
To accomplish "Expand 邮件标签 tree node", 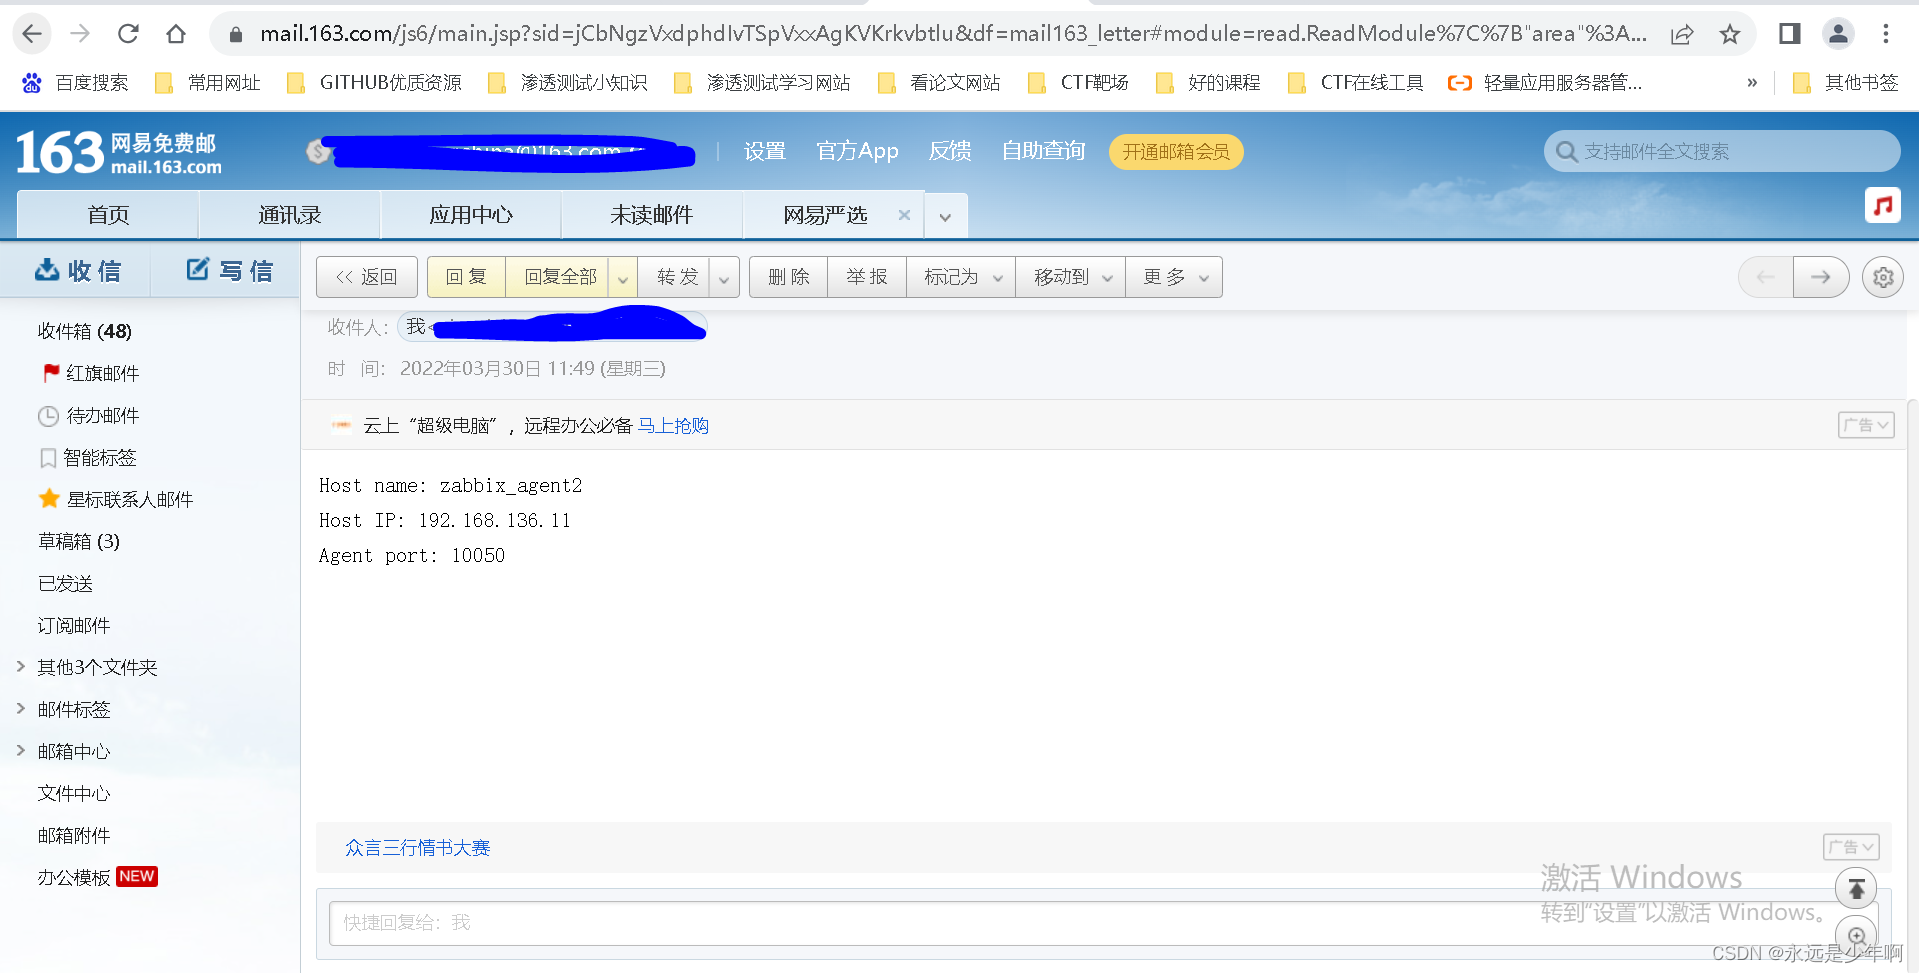I will coord(20,708).
